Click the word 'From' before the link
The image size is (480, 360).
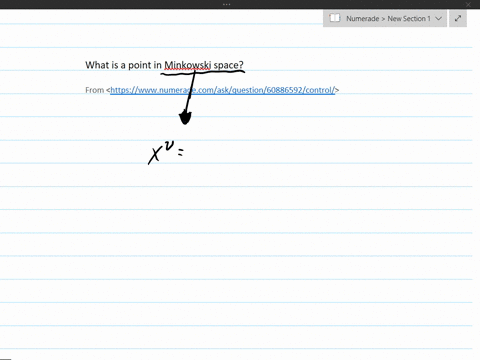[95, 90]
